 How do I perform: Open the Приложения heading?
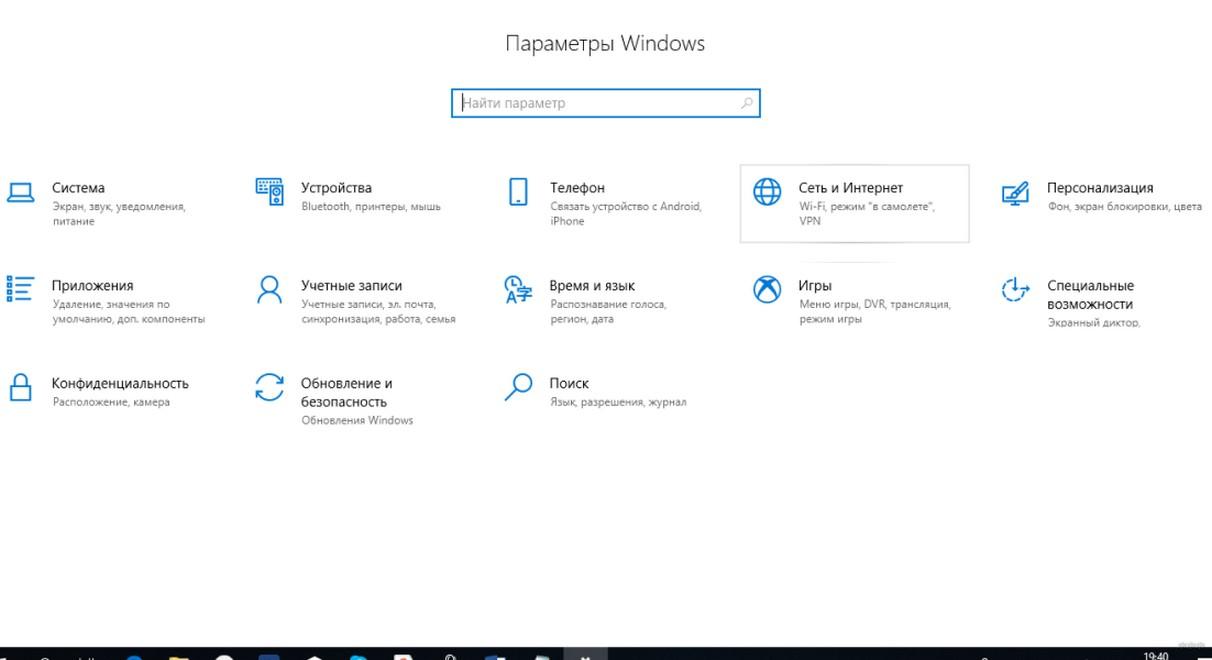click(x=92, y=286)
